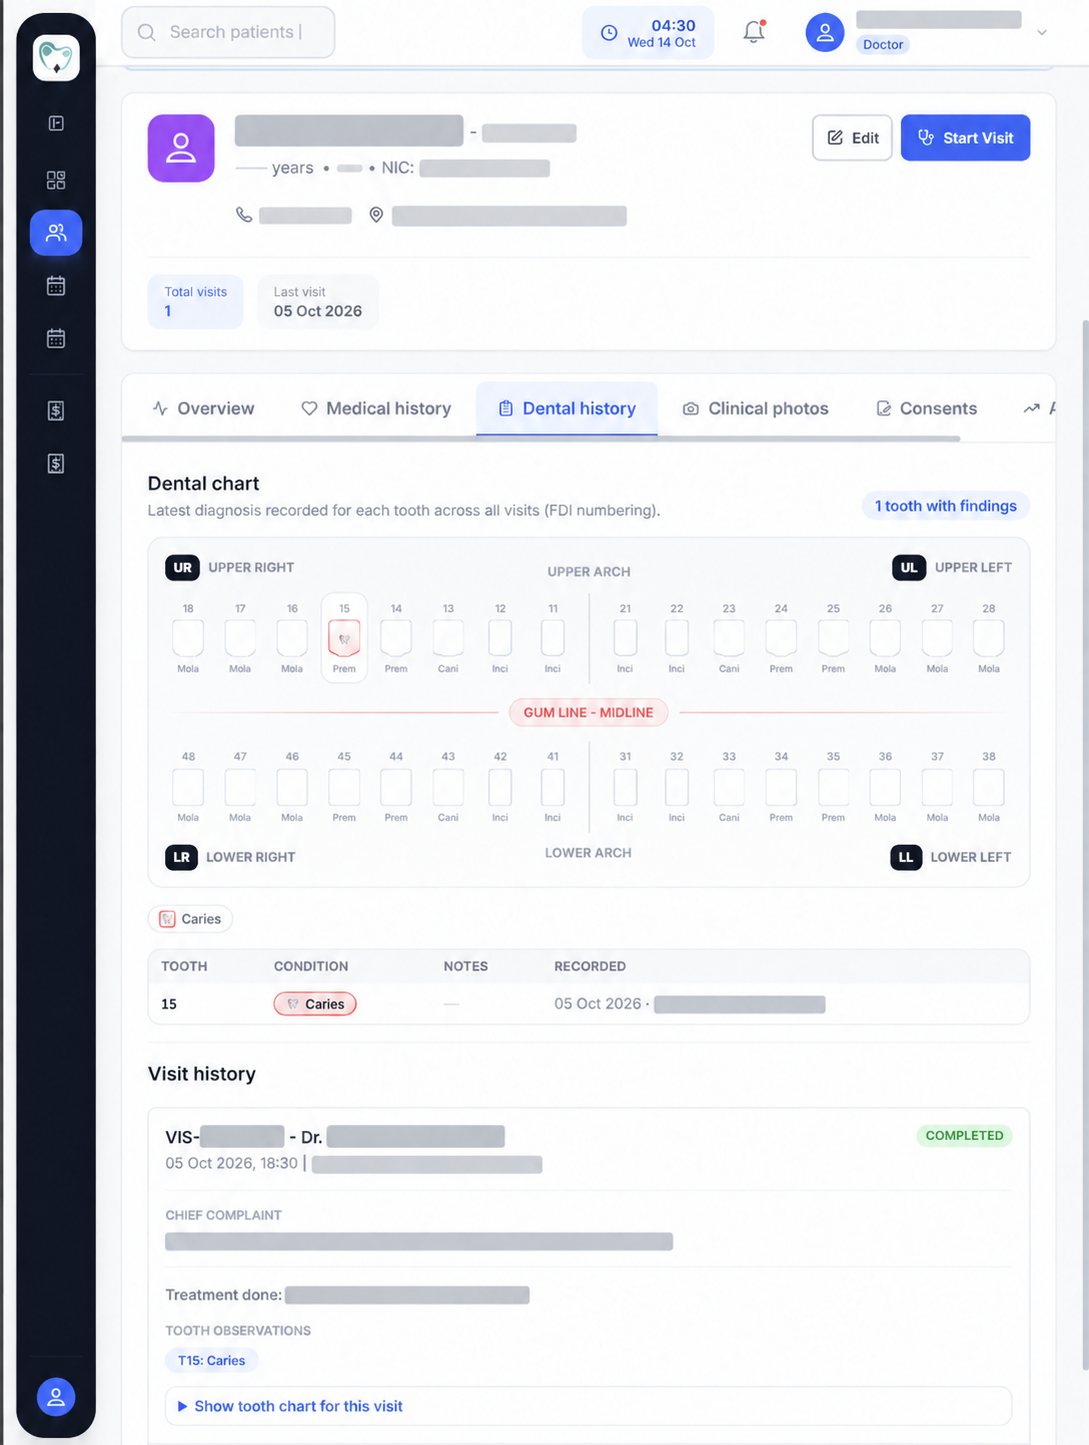
Task: Click the Edit patient button
Action: (x=852, y=138)
